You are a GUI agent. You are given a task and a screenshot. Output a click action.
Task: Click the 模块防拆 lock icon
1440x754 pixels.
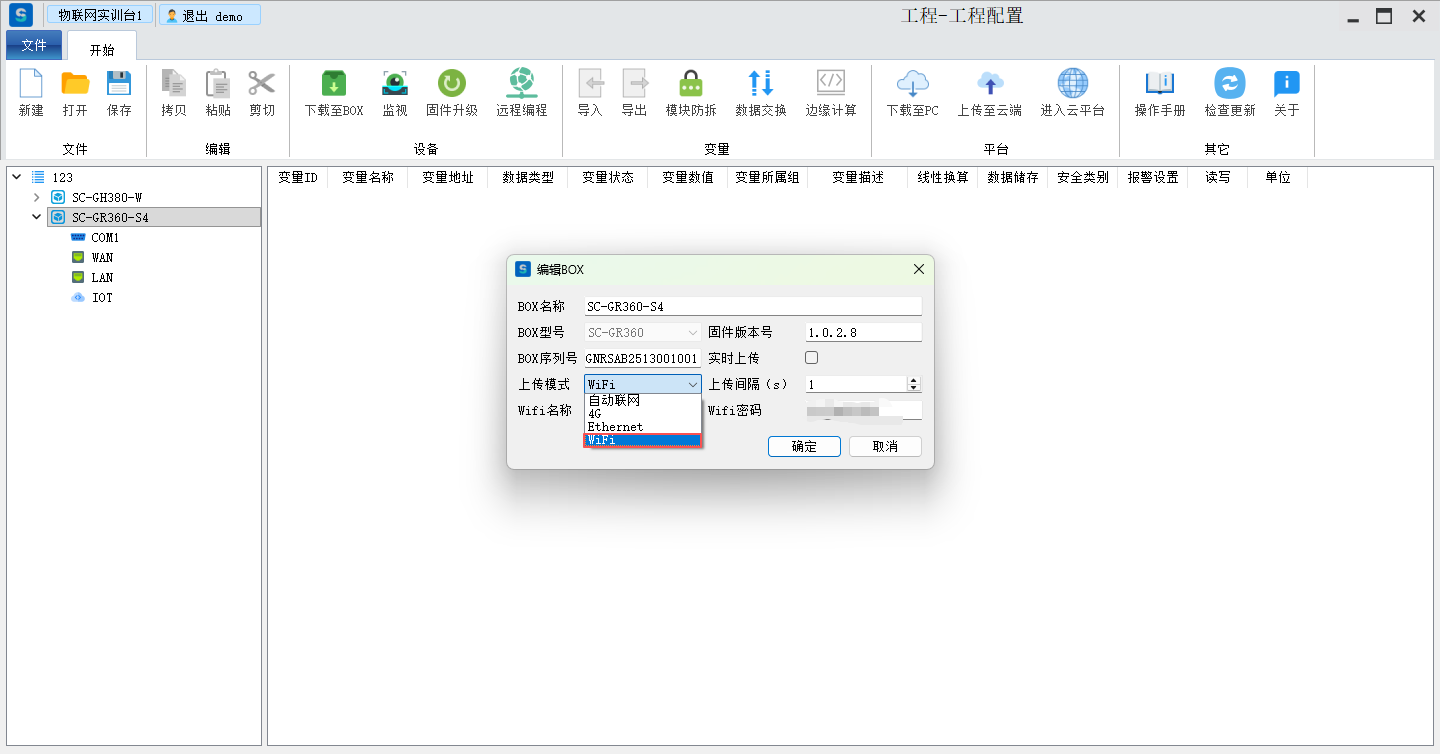[x=690, y=84]
